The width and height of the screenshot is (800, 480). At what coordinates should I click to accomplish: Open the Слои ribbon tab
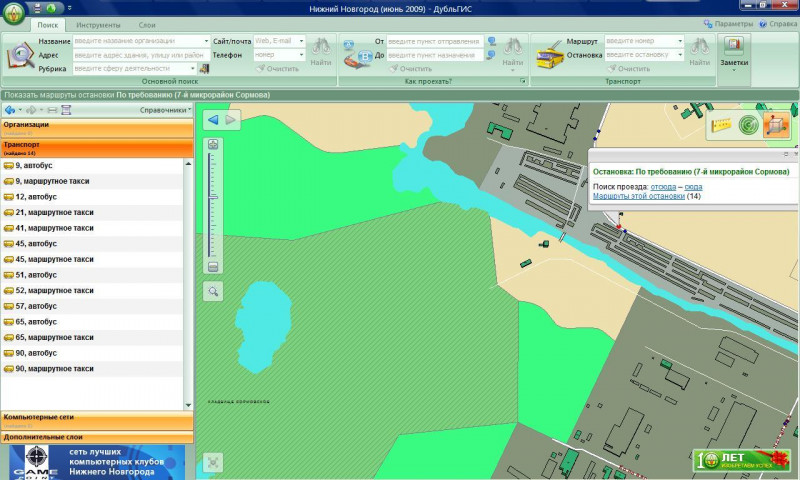point(147,25)
